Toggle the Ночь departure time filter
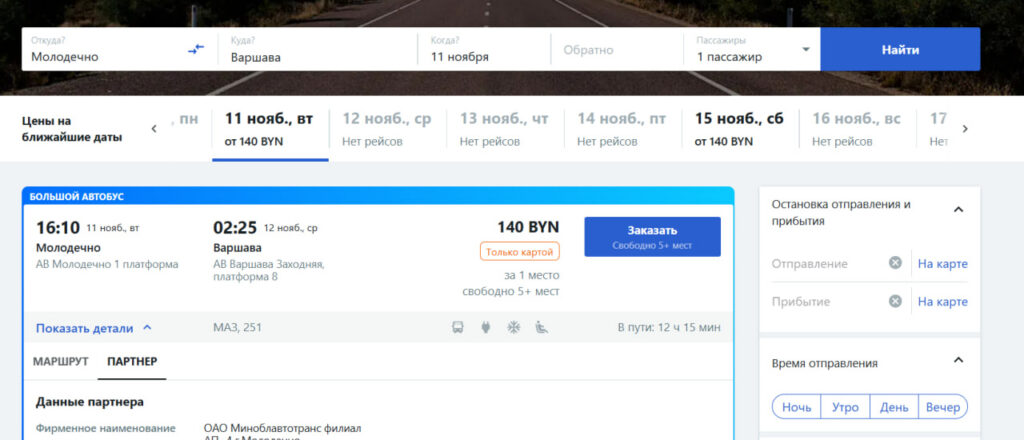Viewport: 1024px width, 440px height. point(796,407)
